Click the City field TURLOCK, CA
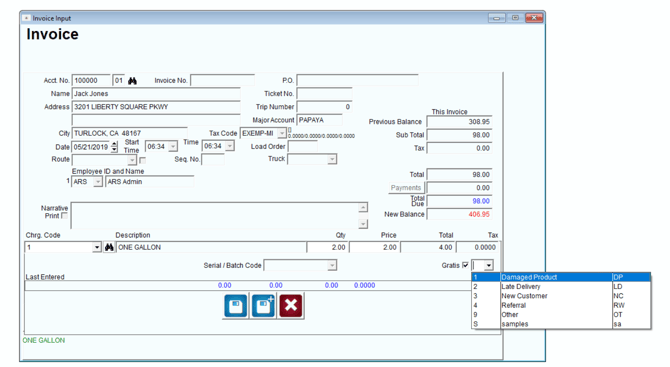The width and height of the screenshot is (670, 367). point(129,133)
